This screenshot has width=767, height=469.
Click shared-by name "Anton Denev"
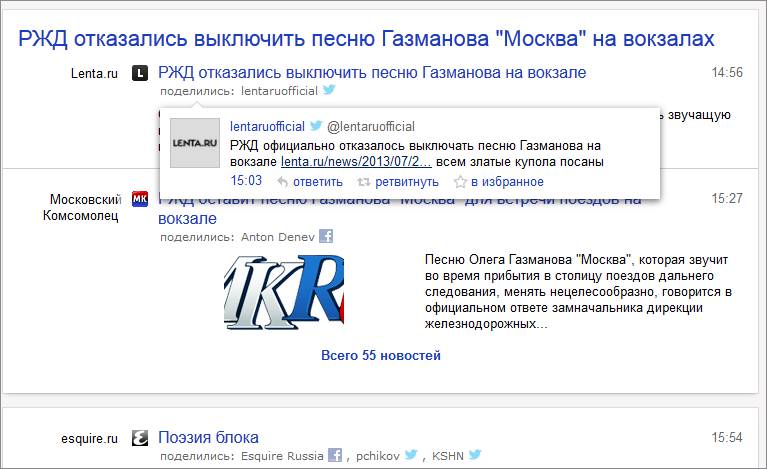278,237
